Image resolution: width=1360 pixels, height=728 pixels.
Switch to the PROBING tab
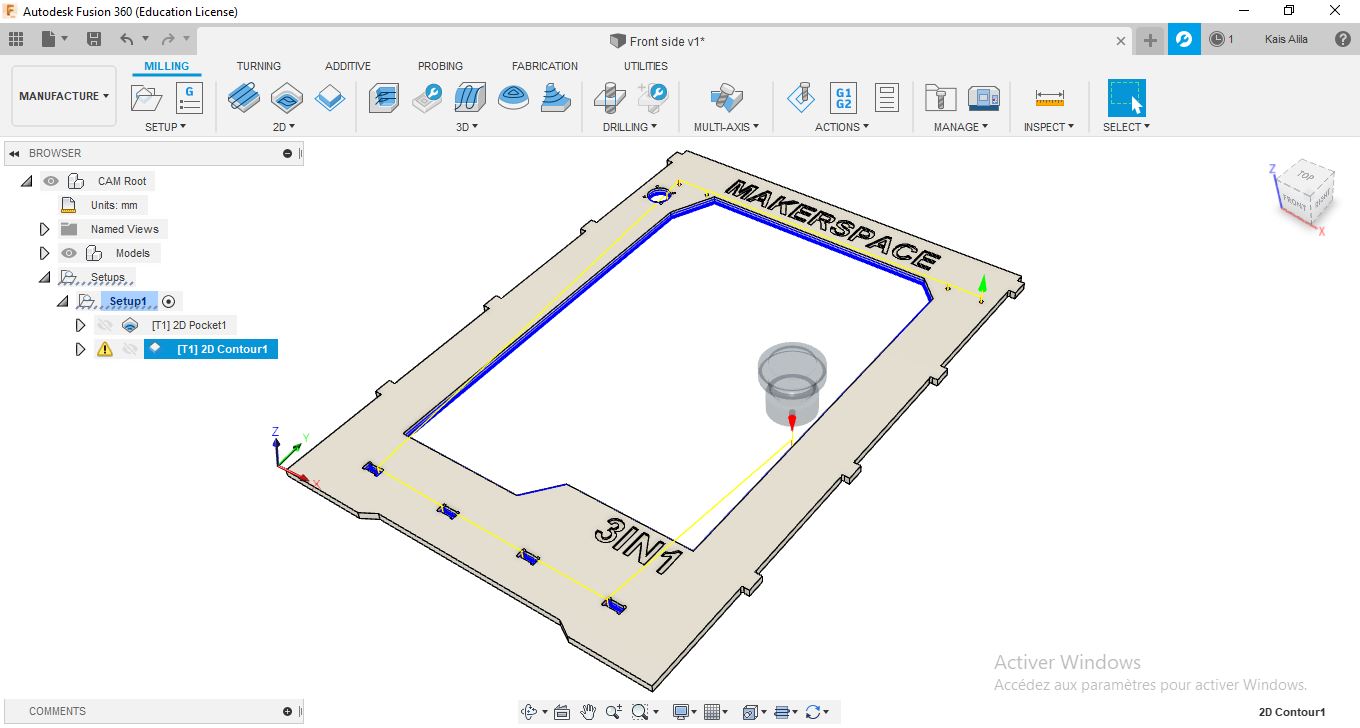pyautogui.click(x=440, y=66)
